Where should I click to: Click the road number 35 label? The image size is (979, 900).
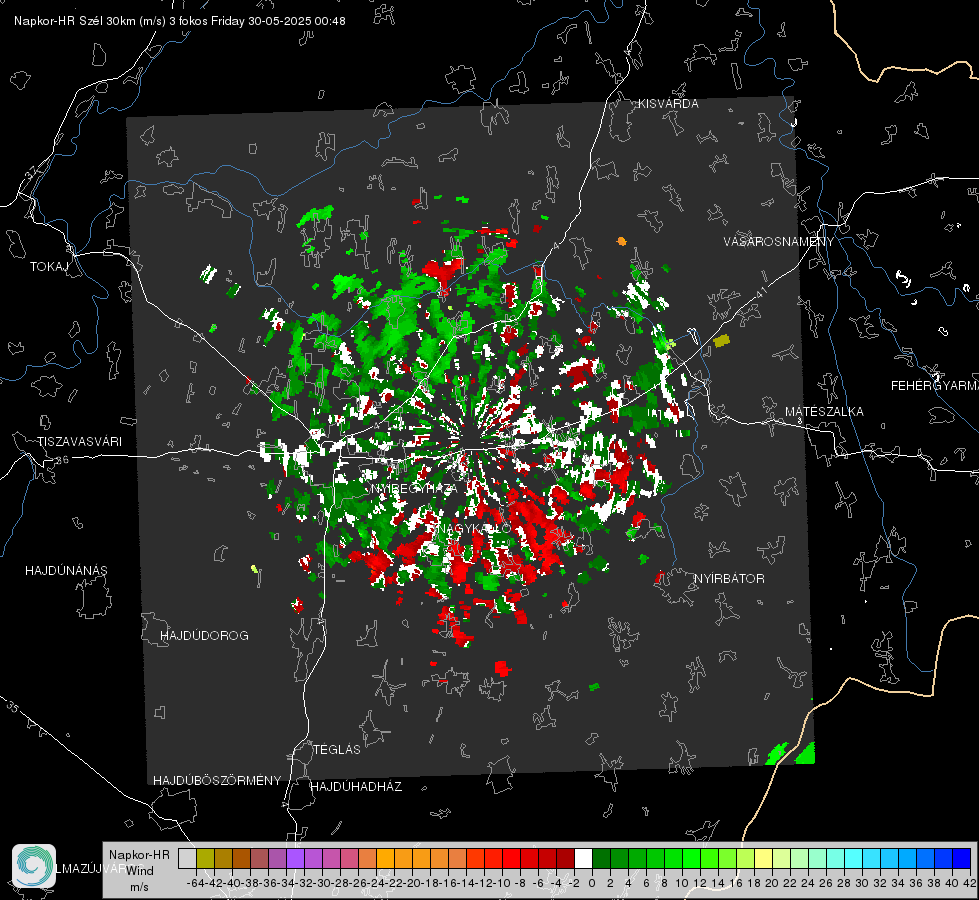[x=13, y=707]
